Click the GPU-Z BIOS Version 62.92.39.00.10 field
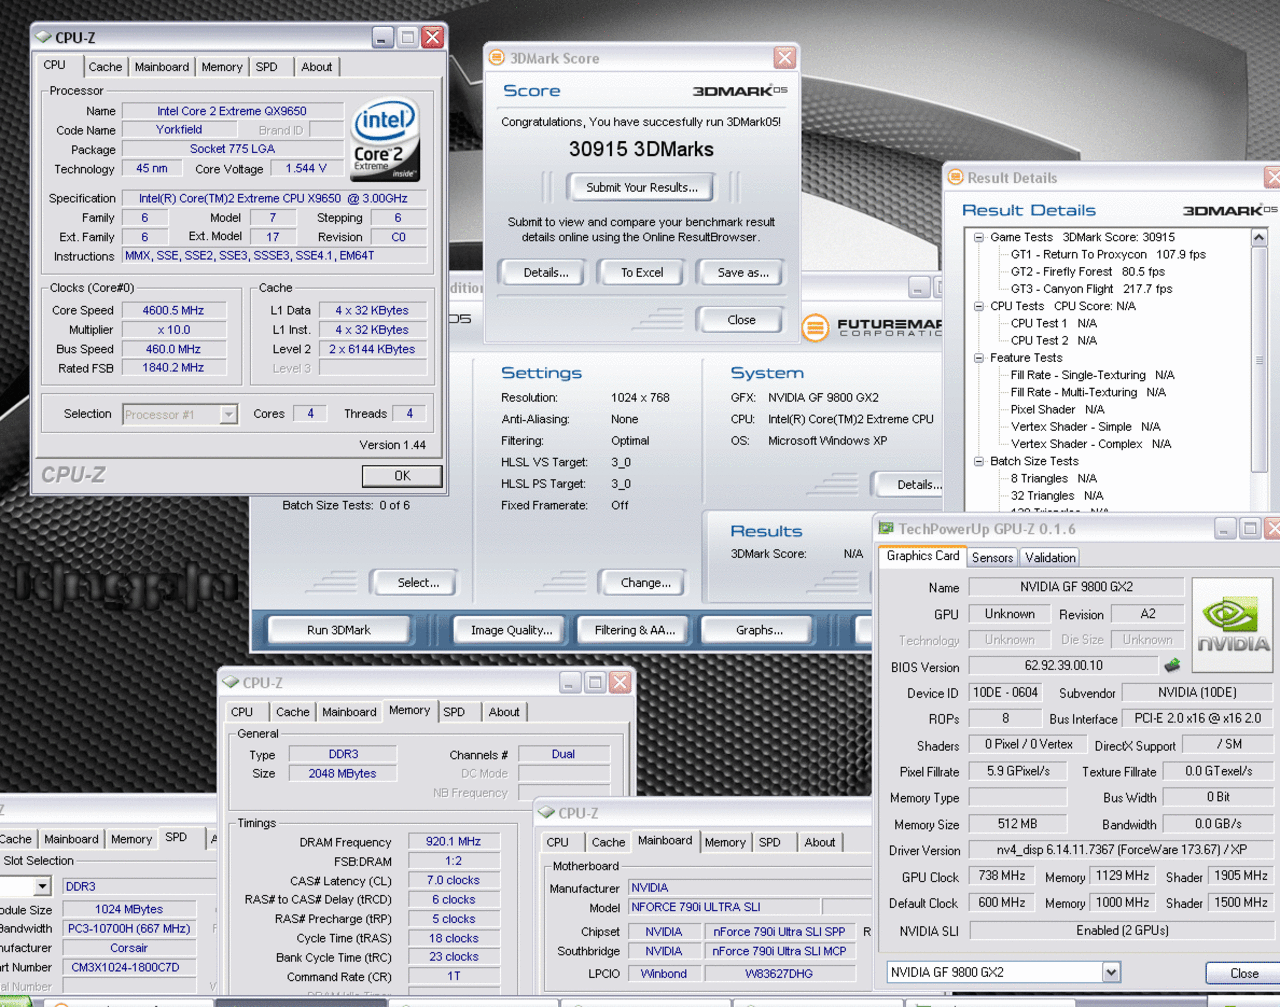The height and width of the screenshot is (1007, 1280). point(1063,665)
